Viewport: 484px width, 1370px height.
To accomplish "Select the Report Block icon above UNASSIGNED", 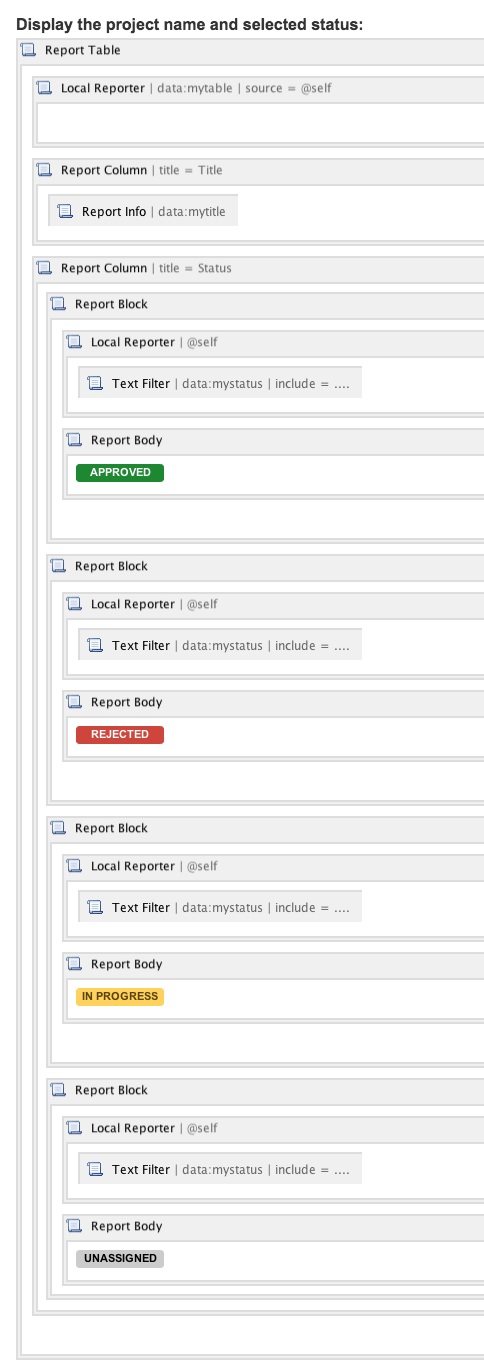I will pos(59,1090).
